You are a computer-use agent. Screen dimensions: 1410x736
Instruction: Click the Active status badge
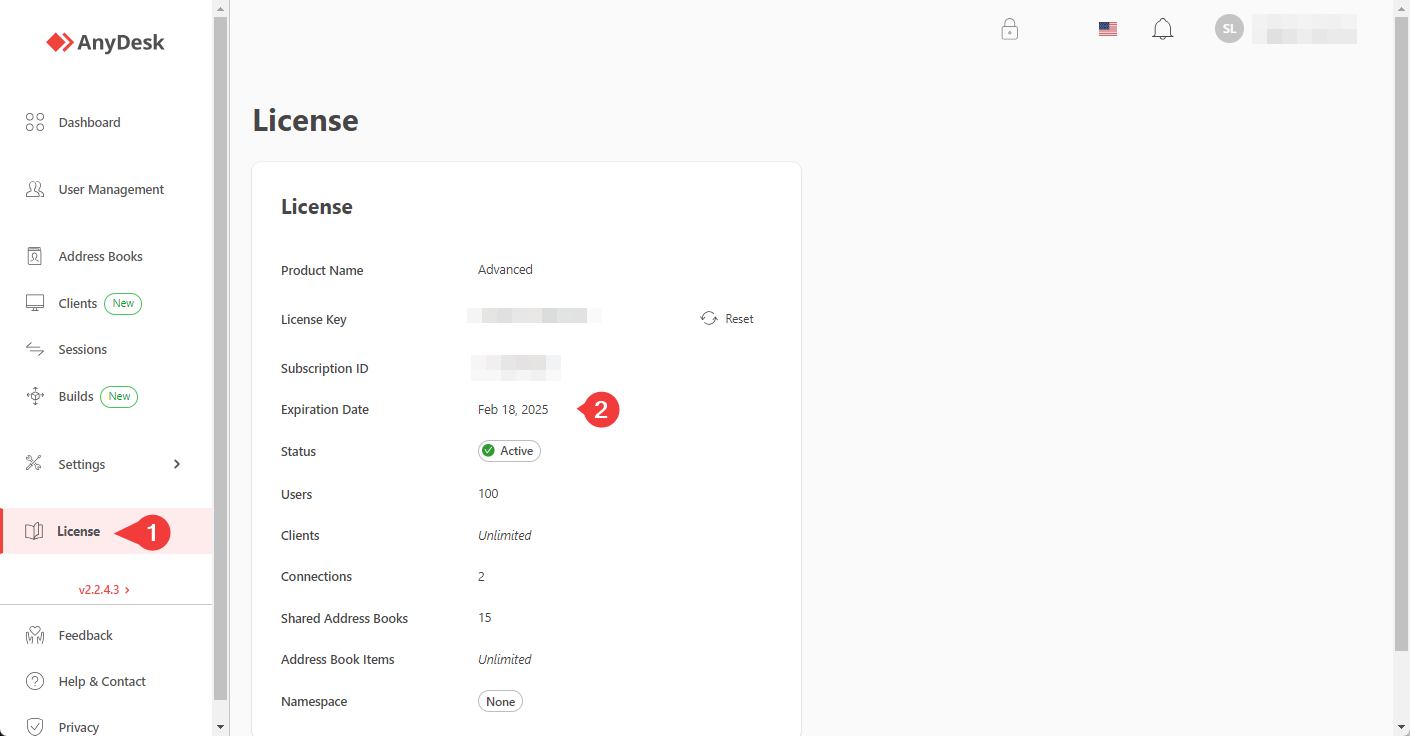(509, 451)
